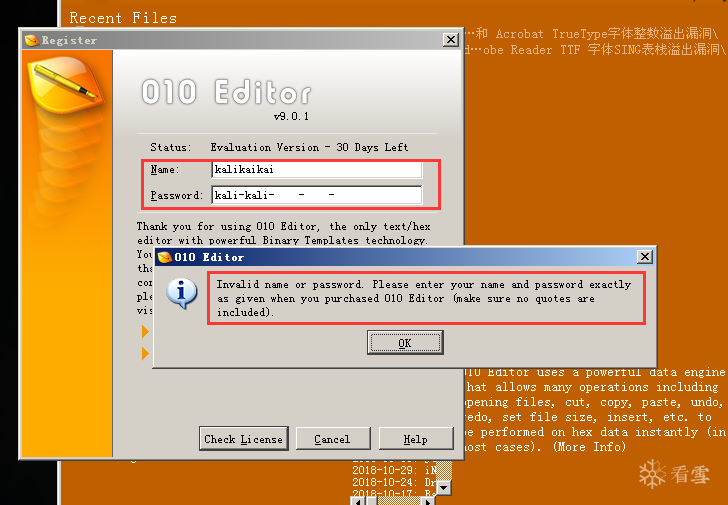Viewport: 728px width, 505px height.
Task: Close the 010 Editor message box
Action: click(645, 257)
